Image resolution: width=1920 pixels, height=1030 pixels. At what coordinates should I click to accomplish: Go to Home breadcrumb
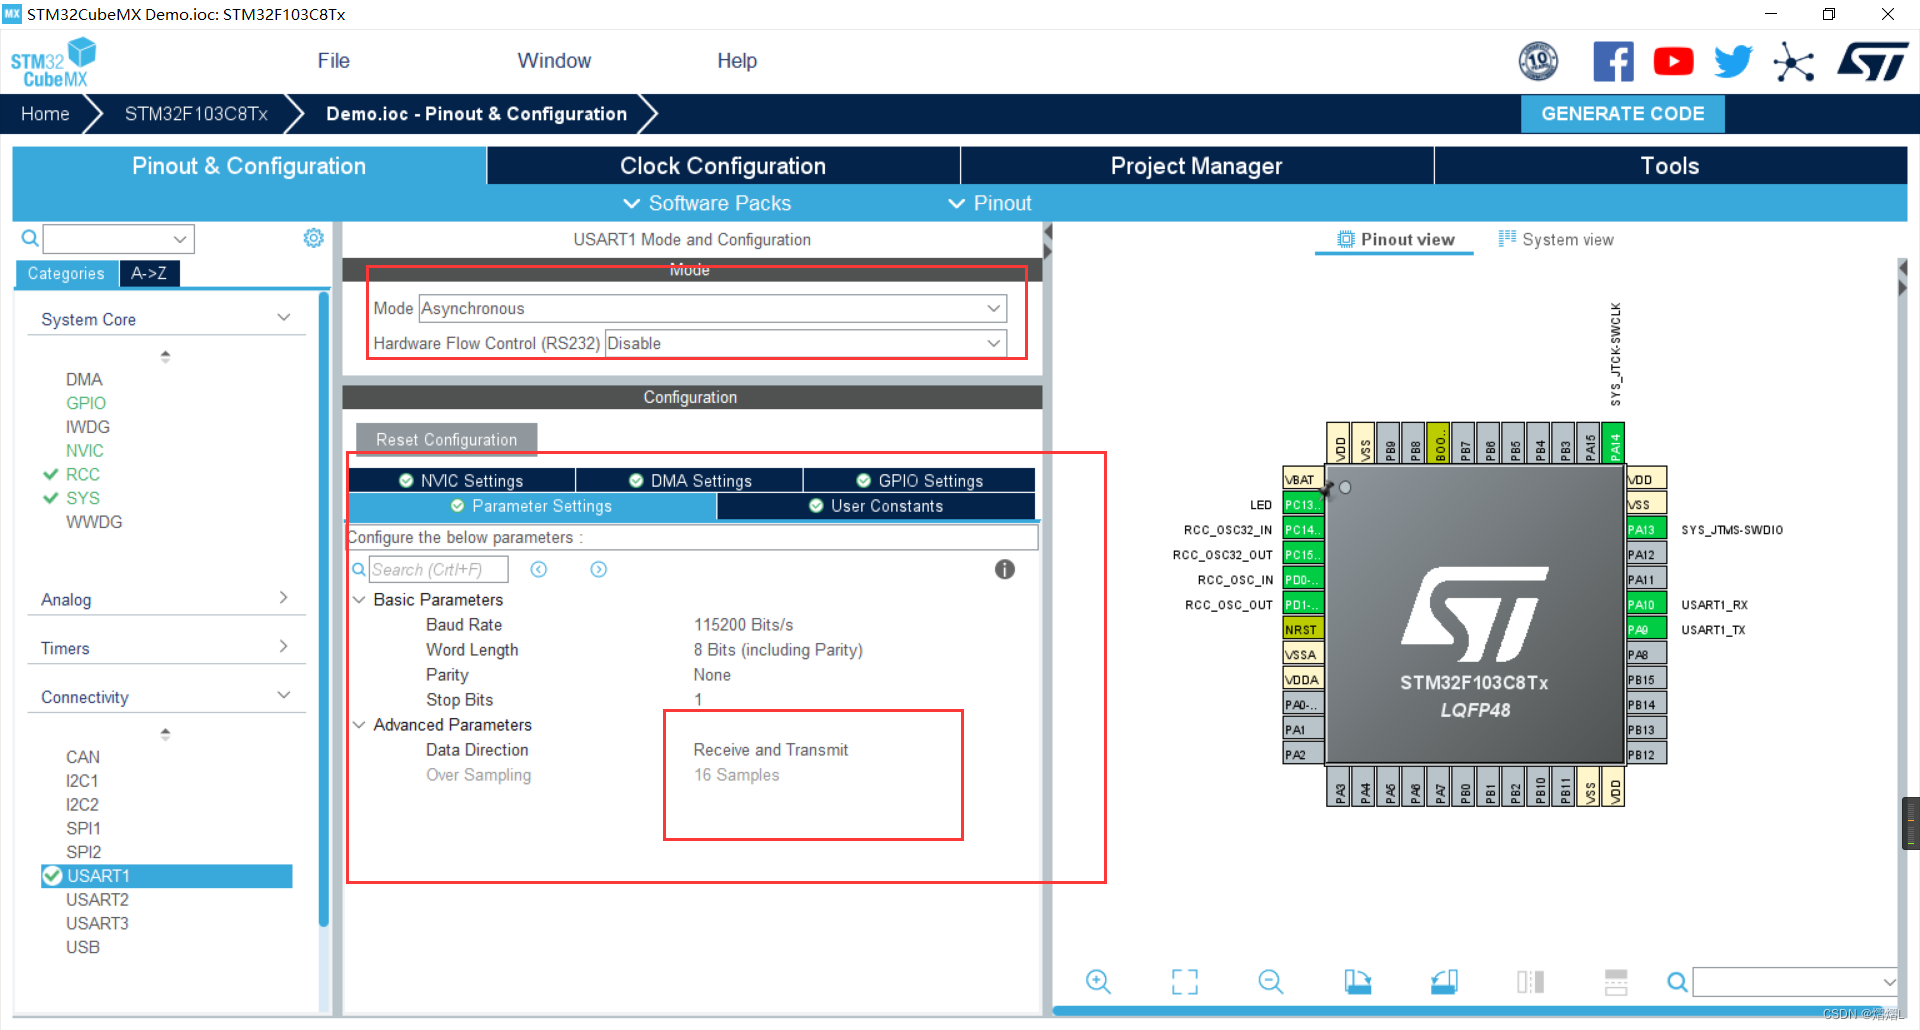click(45, 114)
